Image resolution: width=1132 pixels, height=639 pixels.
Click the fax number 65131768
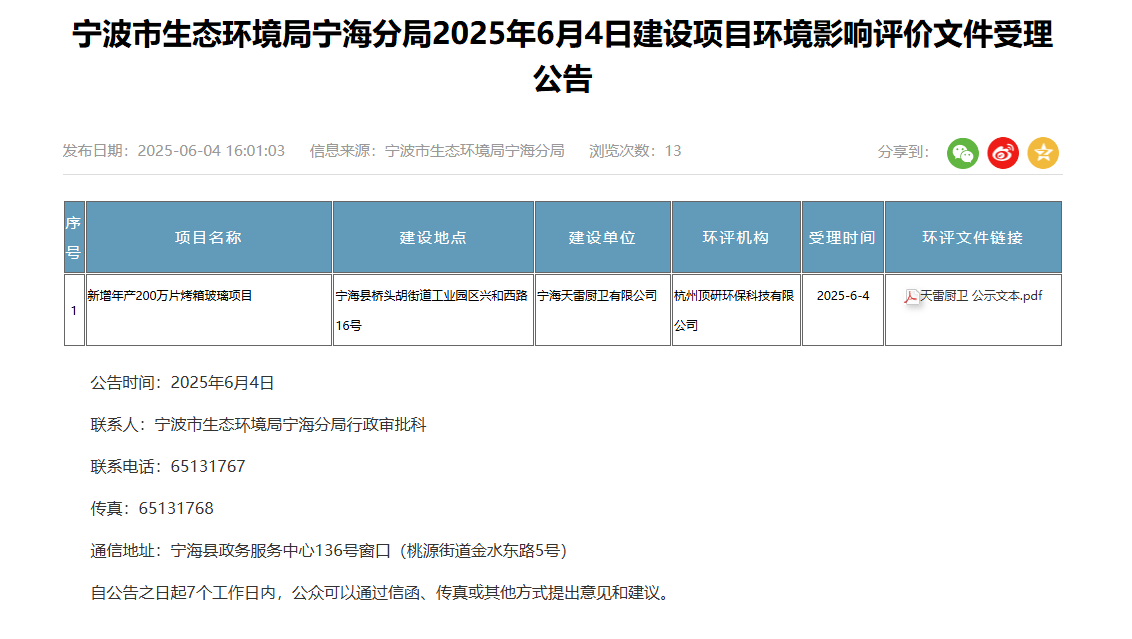coord(176,508)
